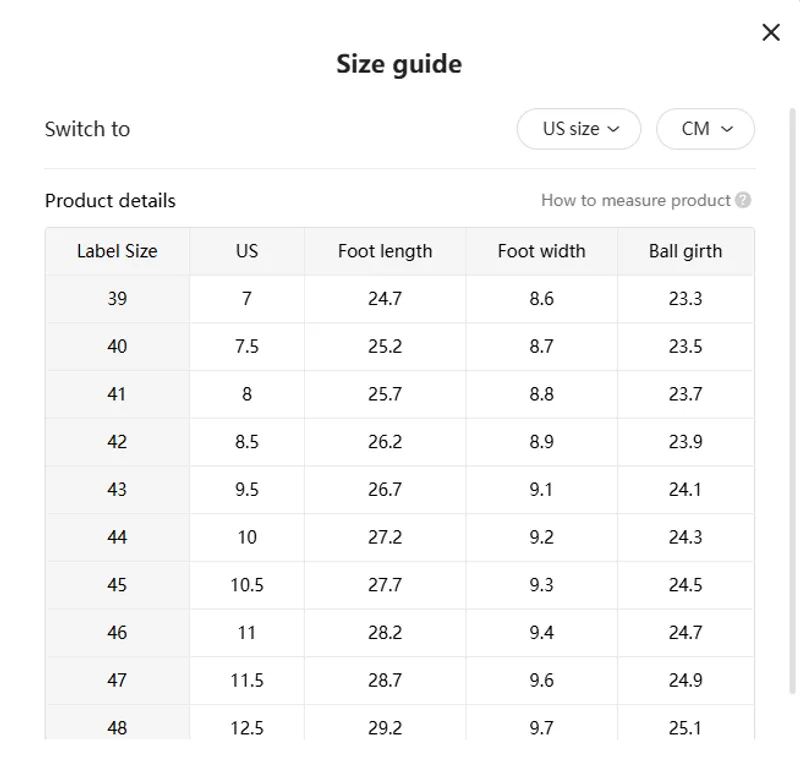Click the US column header
The height and width of the screenshot is (780, 800).
(247, 251)
